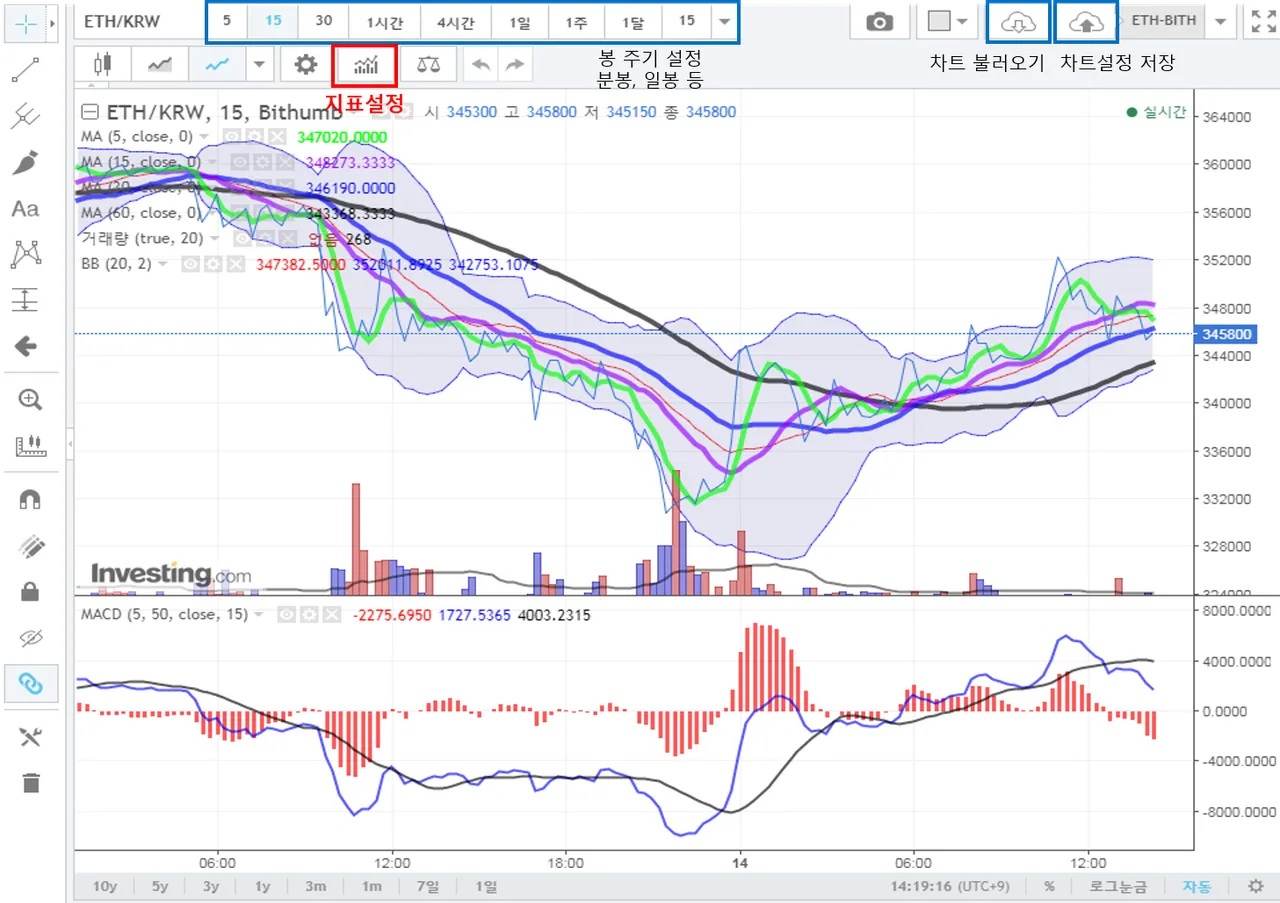The height and width of the screenshot is (903, 1280).
Task: Activate the zoom-in magnifier tool
Action: coord(29,400)
